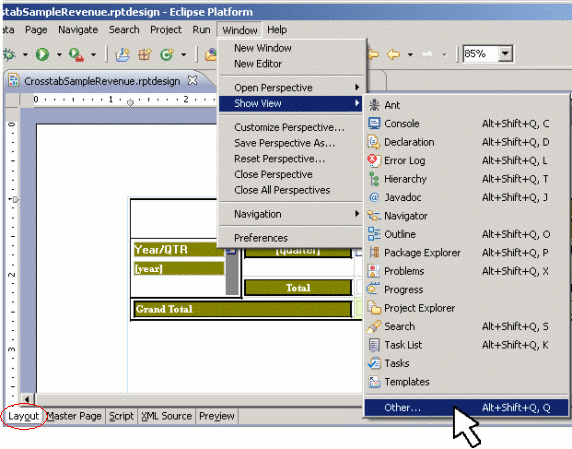Click the greyed Forward arrow icon
572x449 pixels.
tap(427, 55)
